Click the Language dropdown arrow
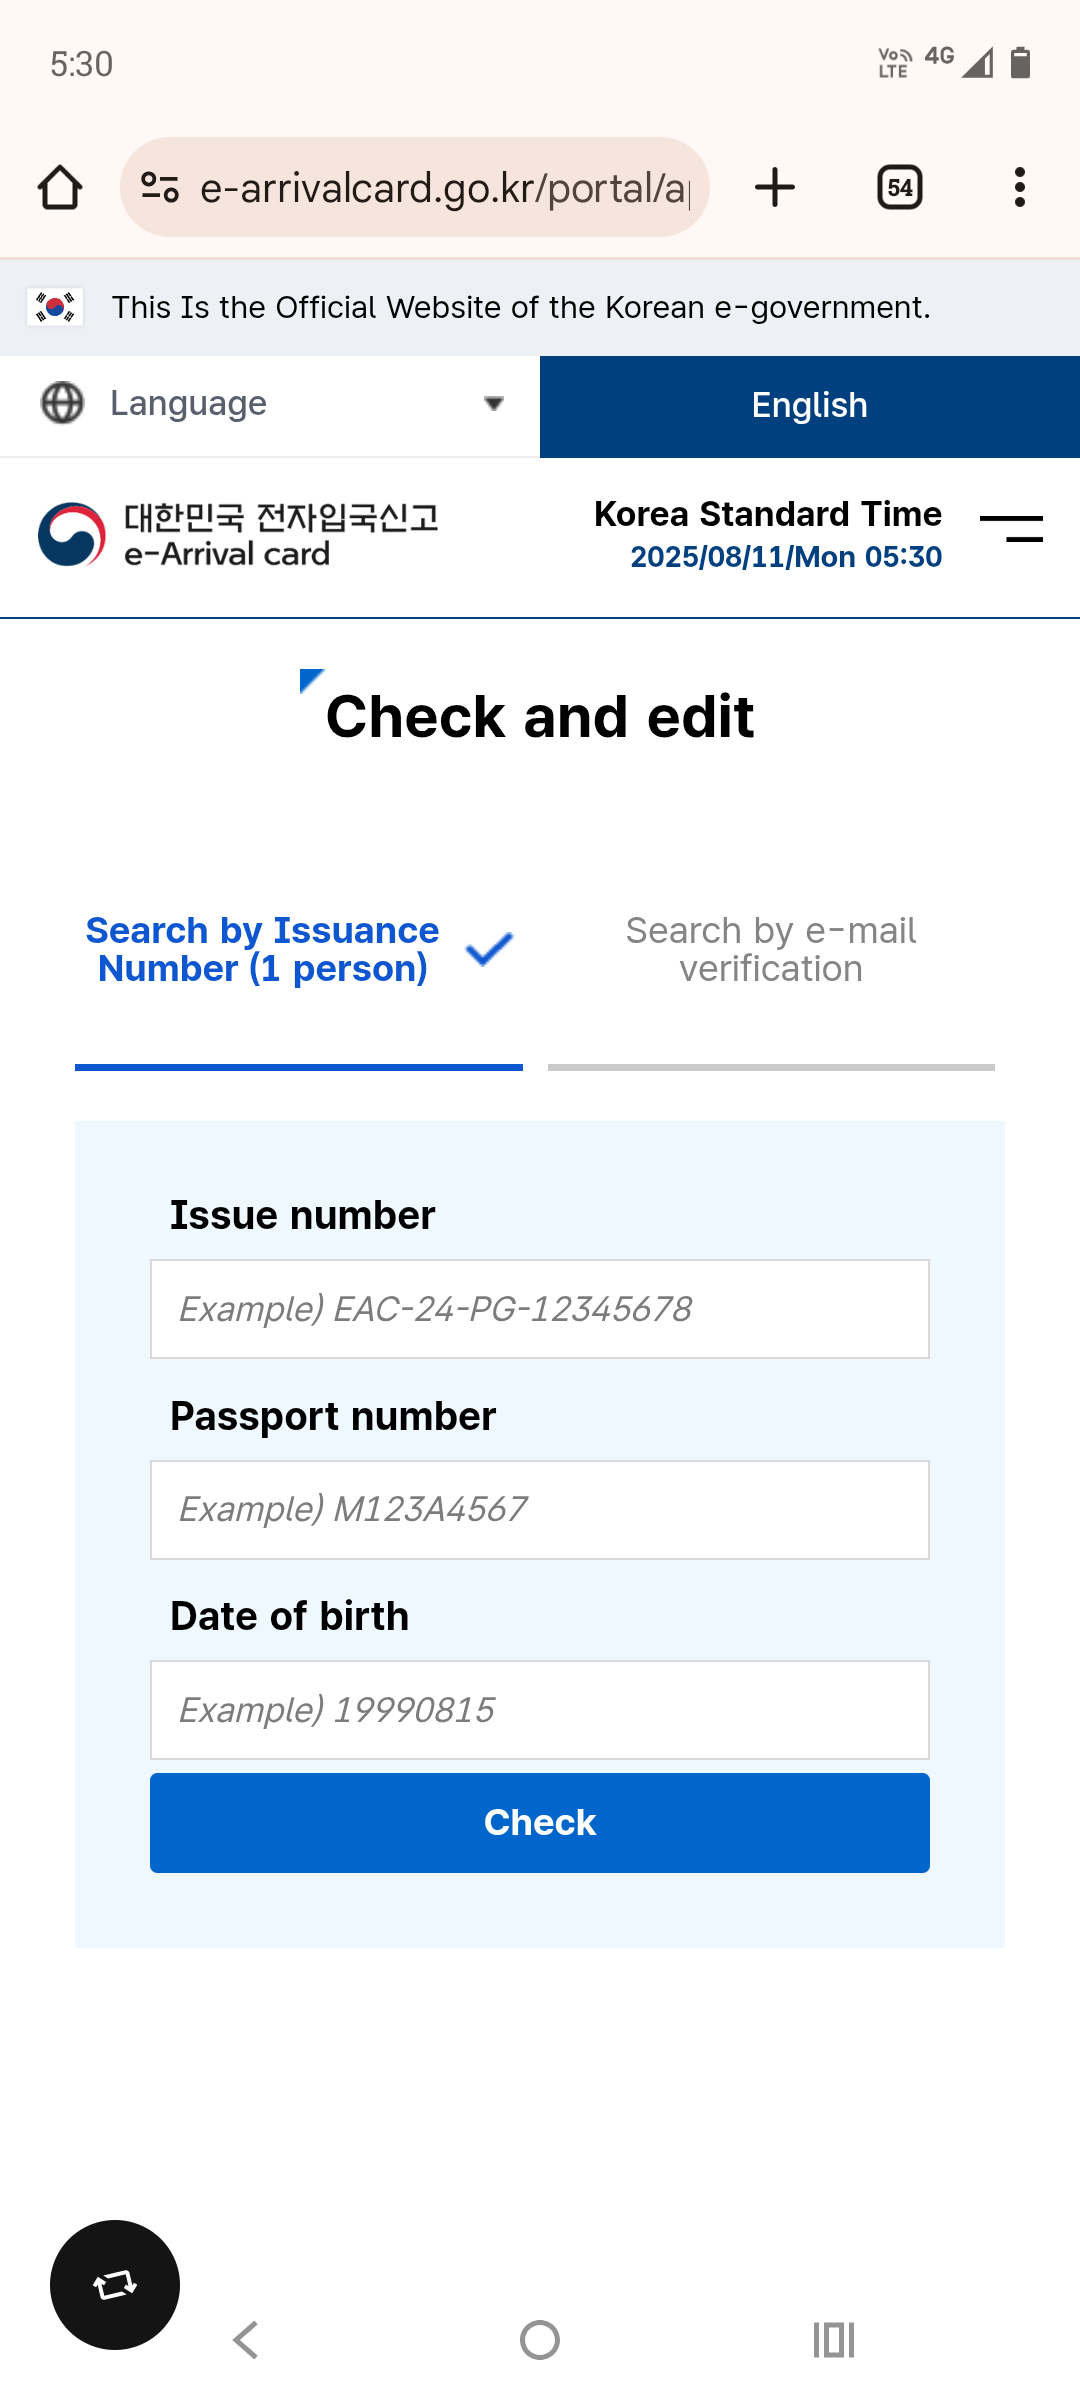This screenshot has width=1080, height=2400. pyautogui.click(x=493, y=404)
